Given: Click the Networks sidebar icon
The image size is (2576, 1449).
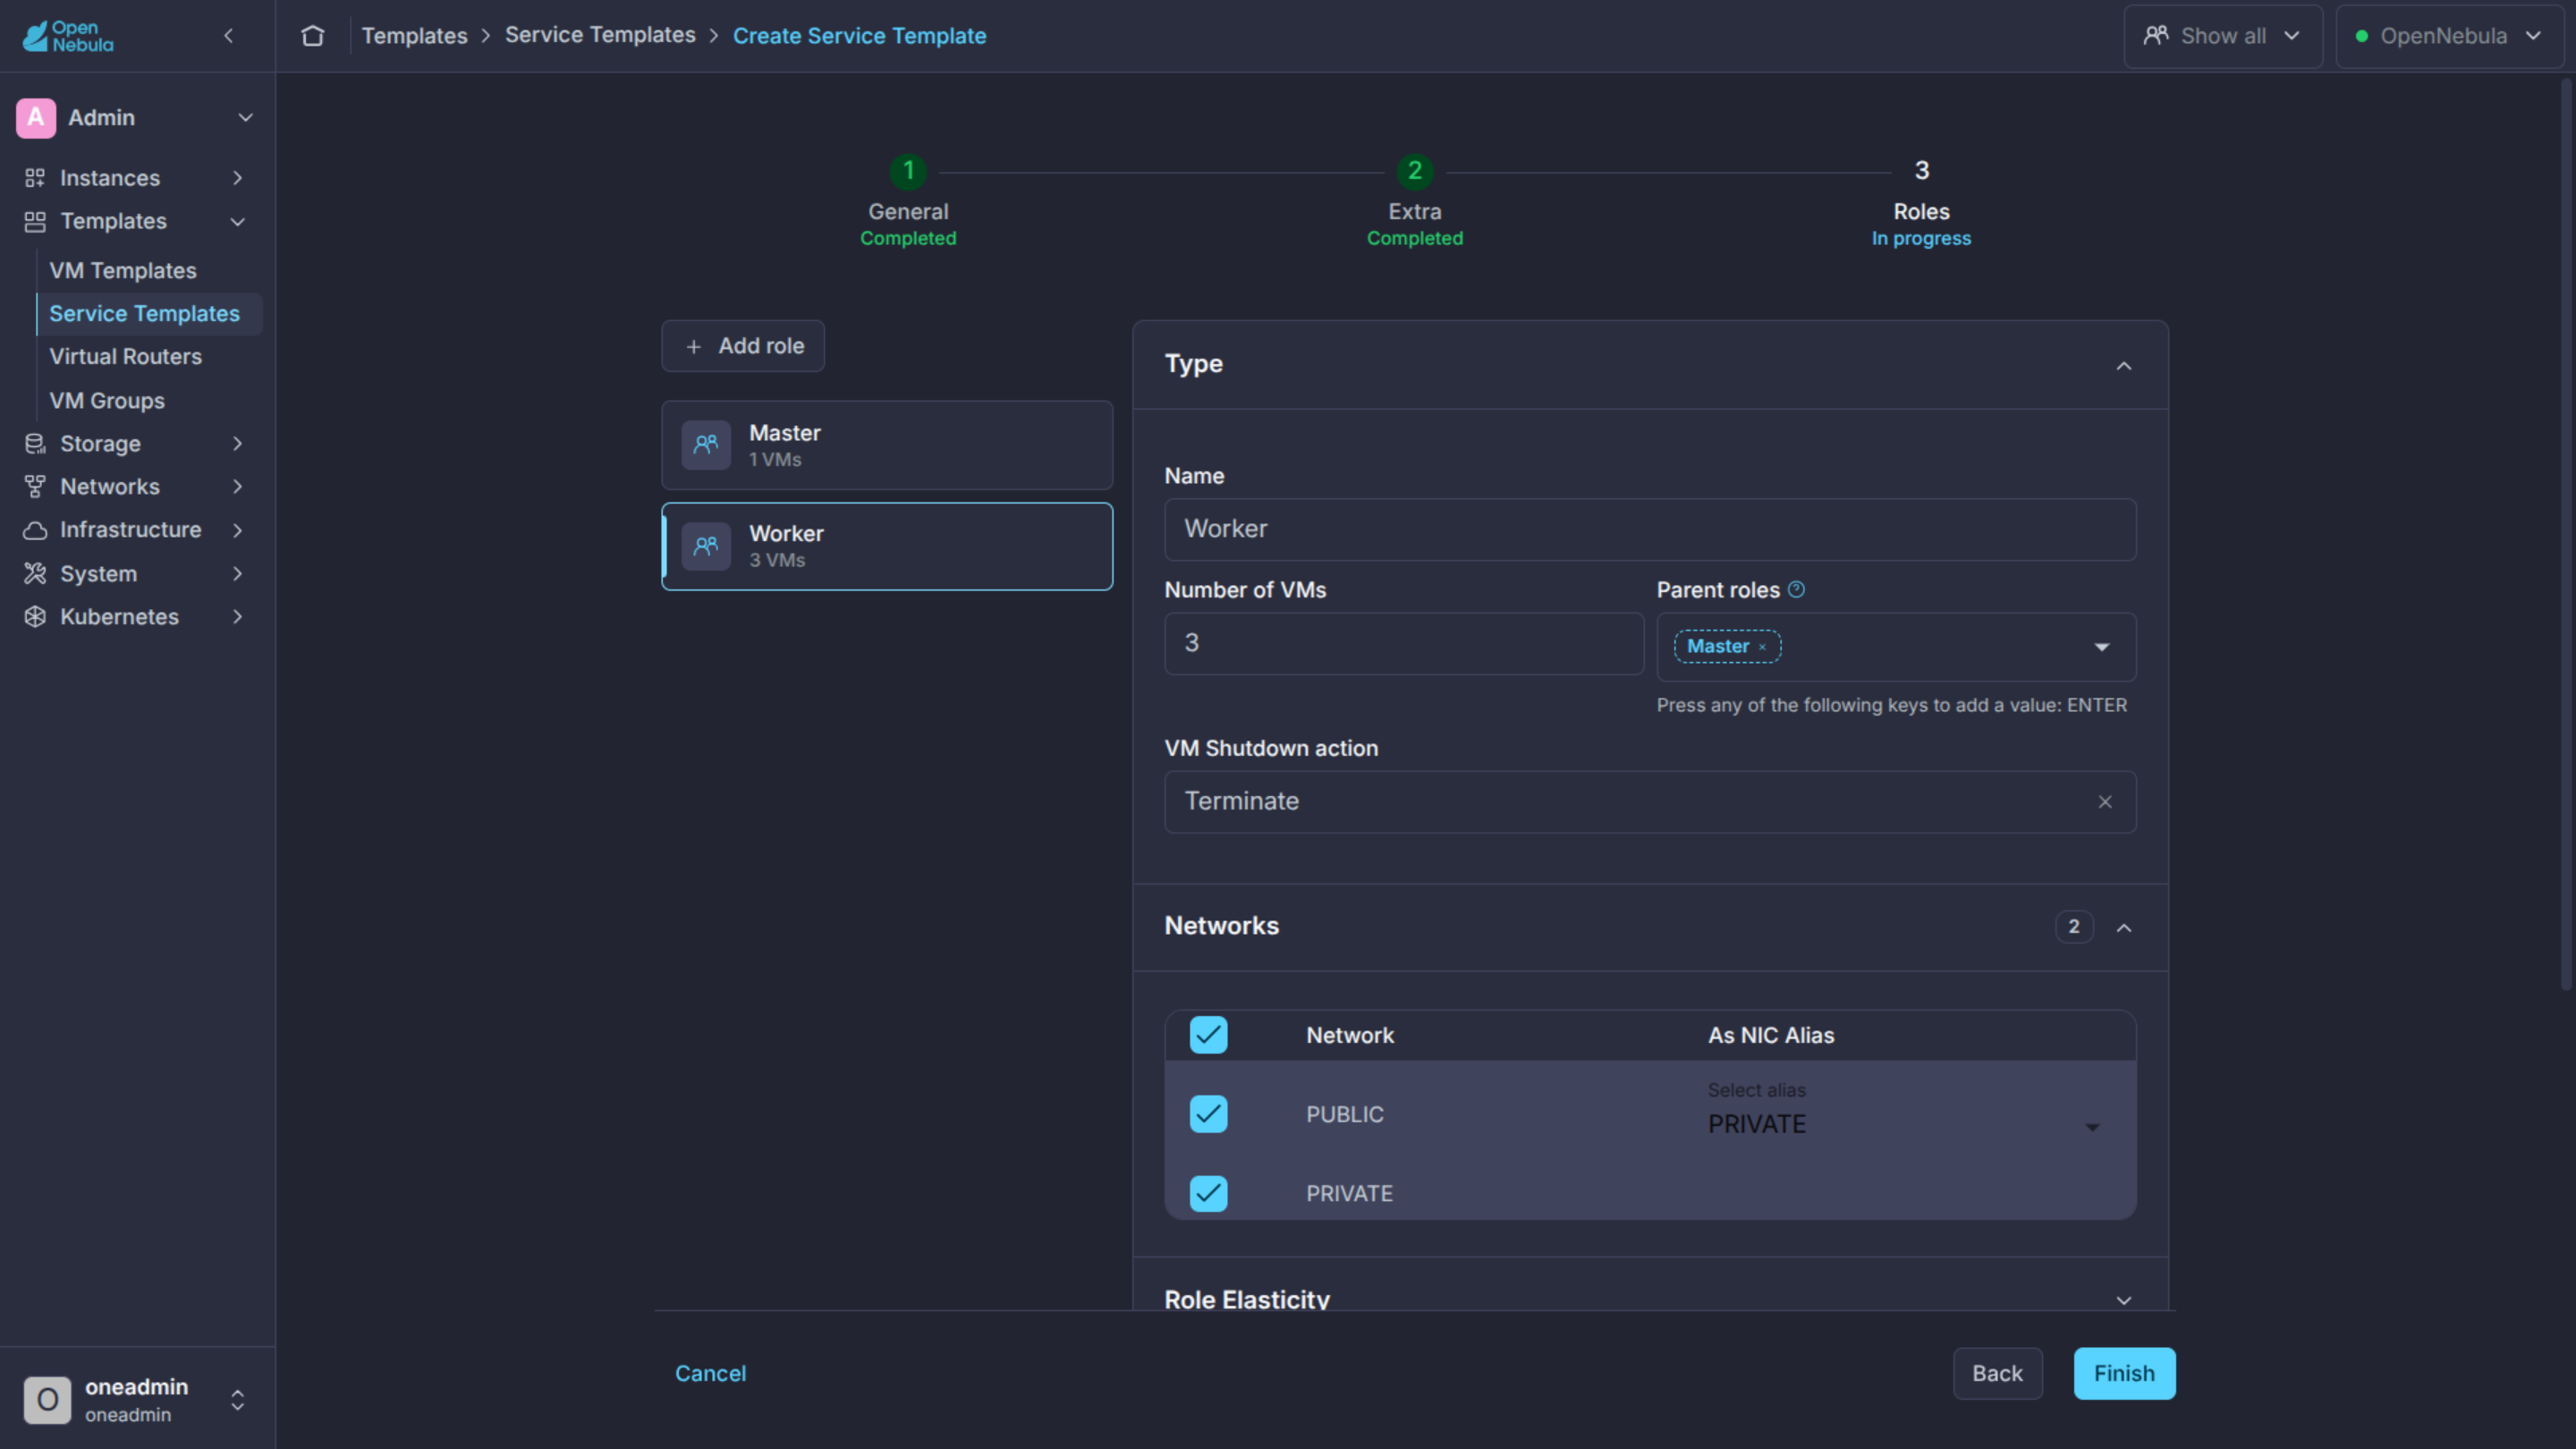Looking at the screenshot, I should 35,487.
